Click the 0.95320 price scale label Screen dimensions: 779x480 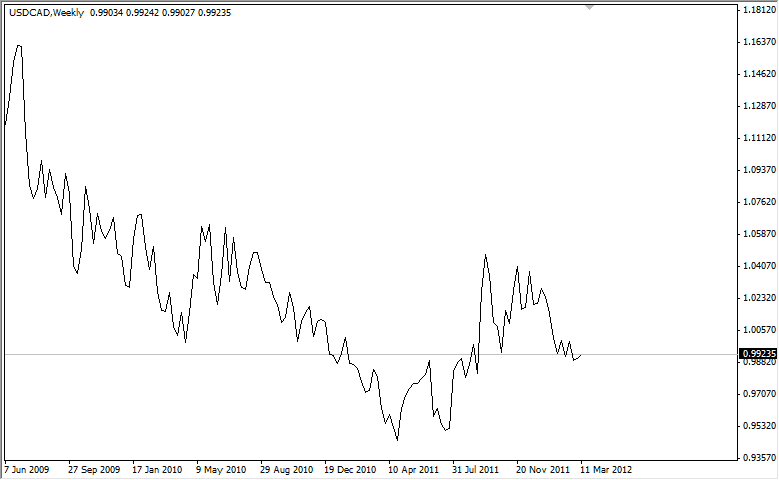(759, 426)
